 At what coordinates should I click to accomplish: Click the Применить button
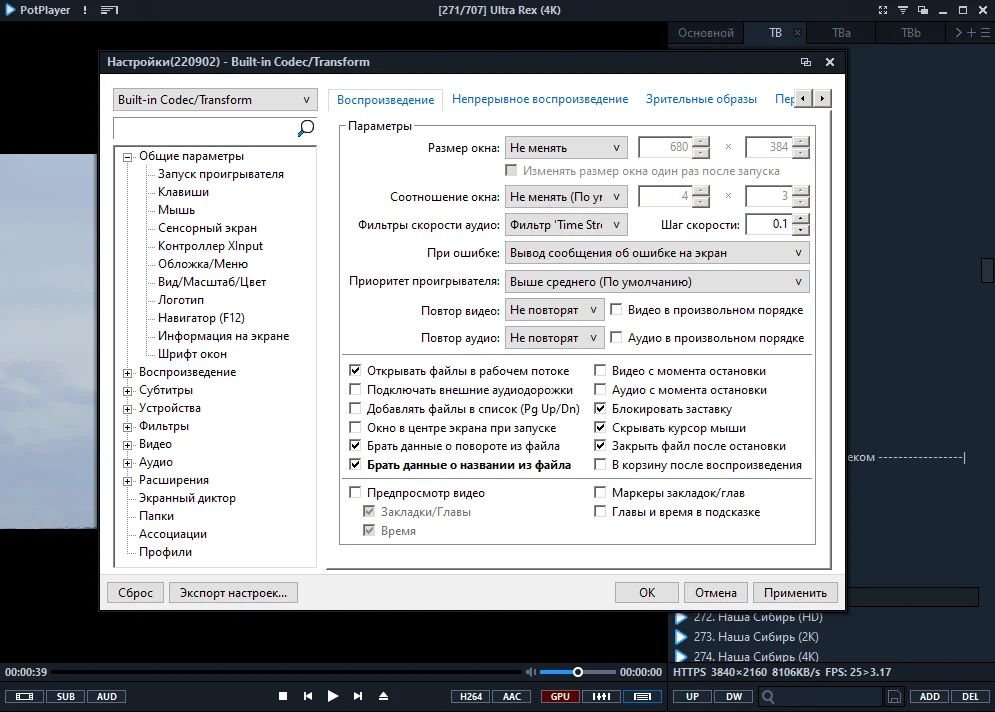point(795,593)
